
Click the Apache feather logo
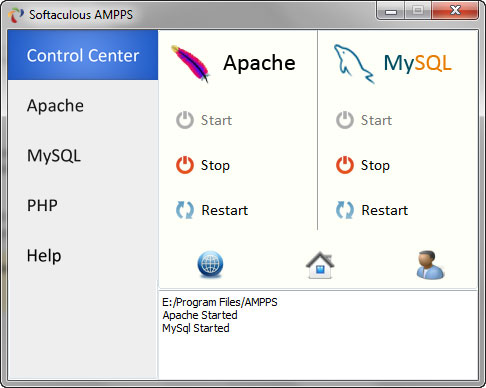pos(190,63)
